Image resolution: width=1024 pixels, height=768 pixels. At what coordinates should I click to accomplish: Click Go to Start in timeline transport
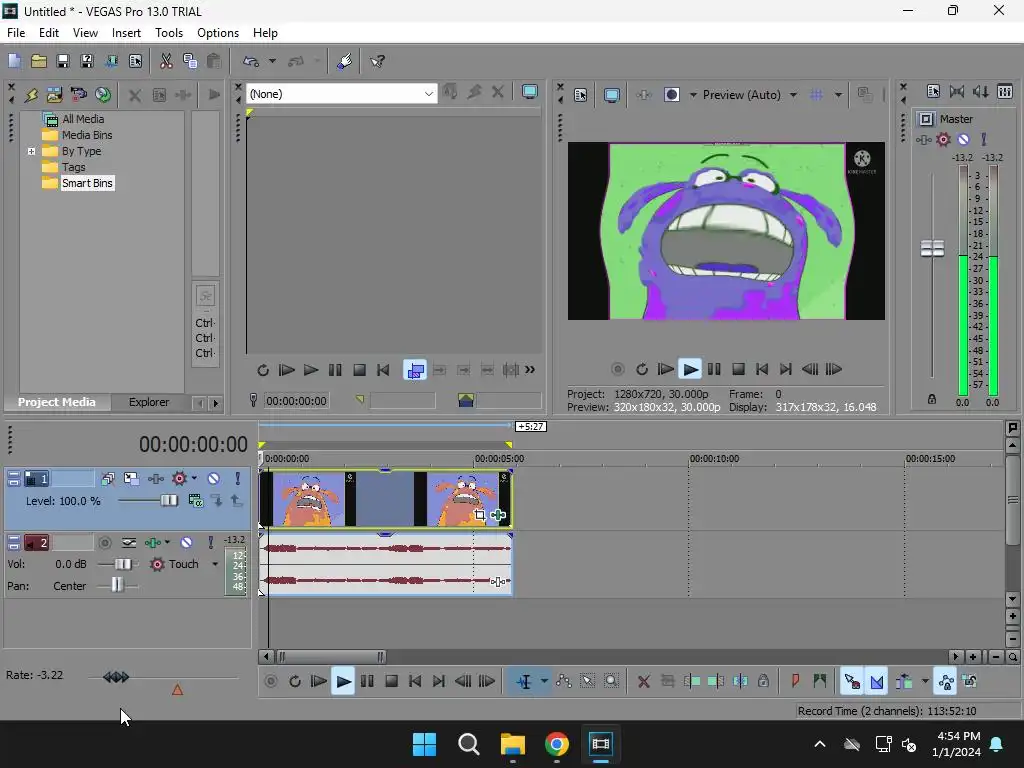pos(415,682)
